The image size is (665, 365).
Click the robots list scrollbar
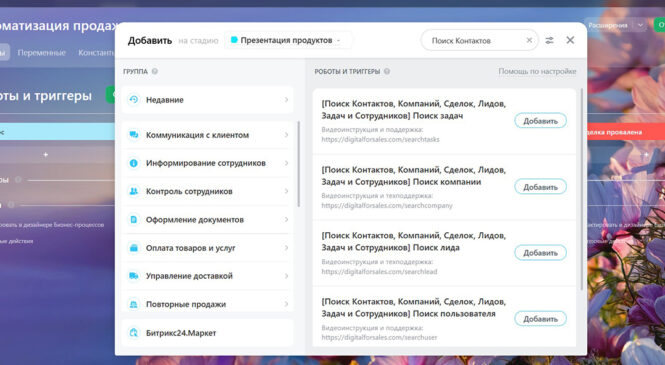[x=581, y=189]
